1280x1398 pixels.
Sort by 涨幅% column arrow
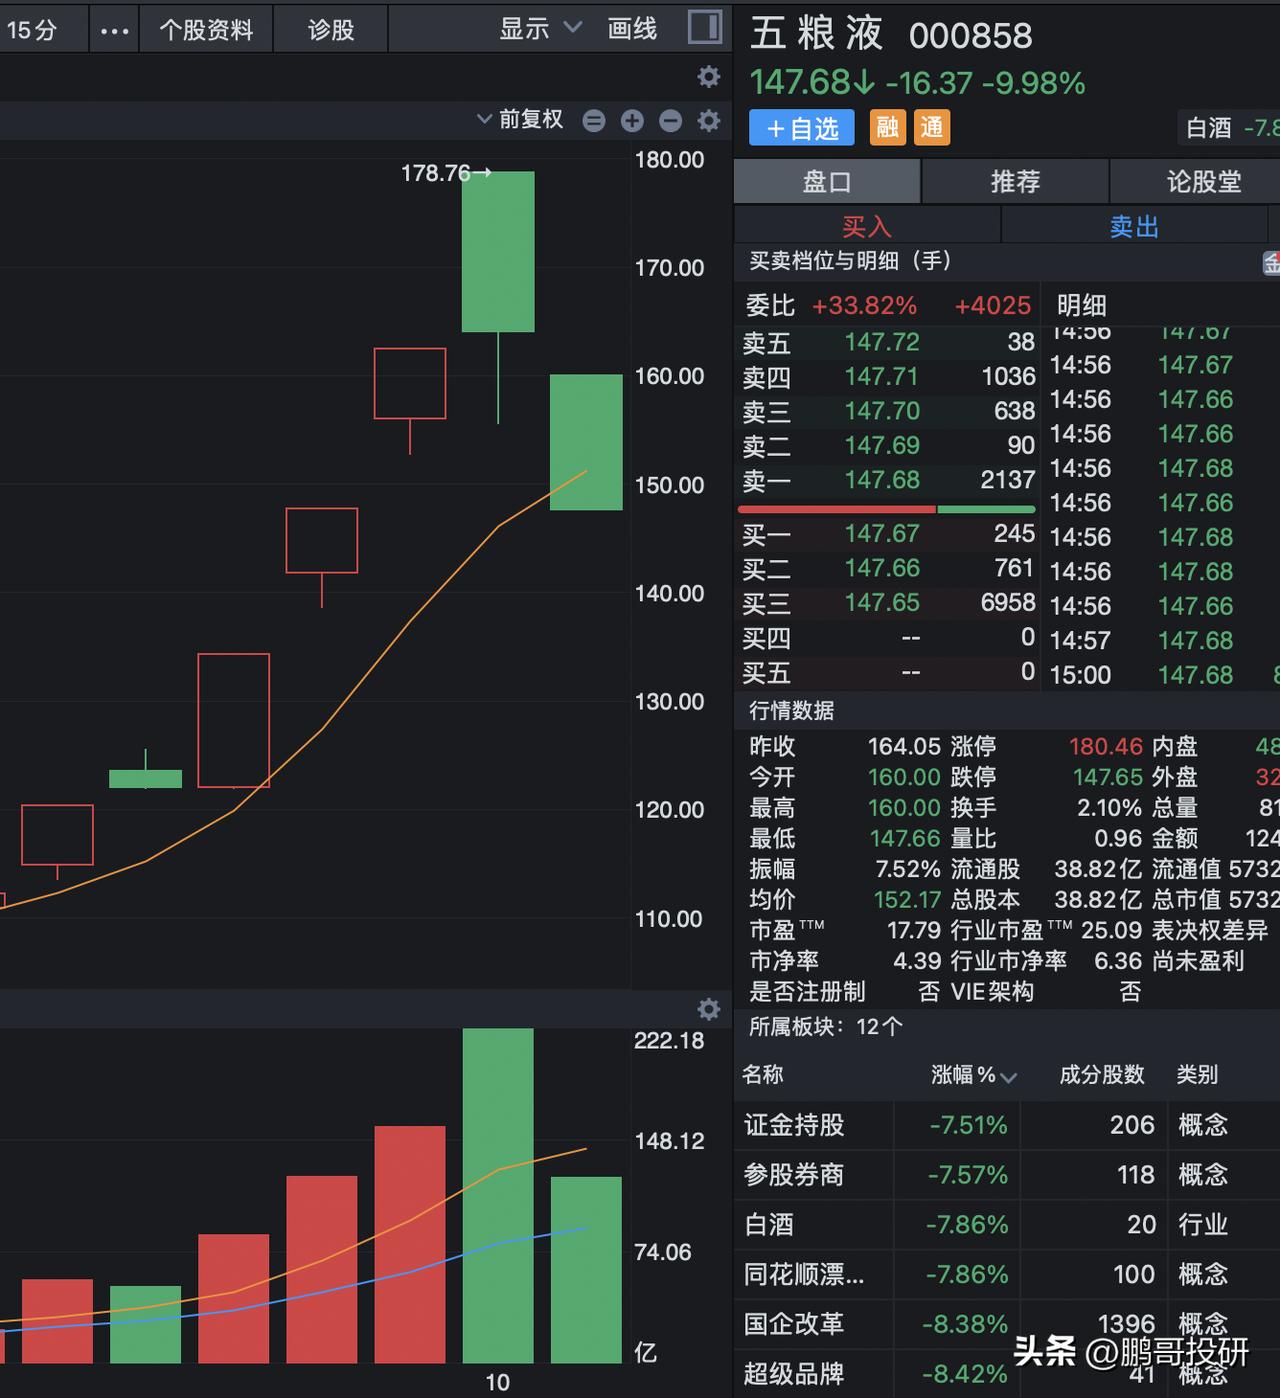[x=1008, y=1077]
